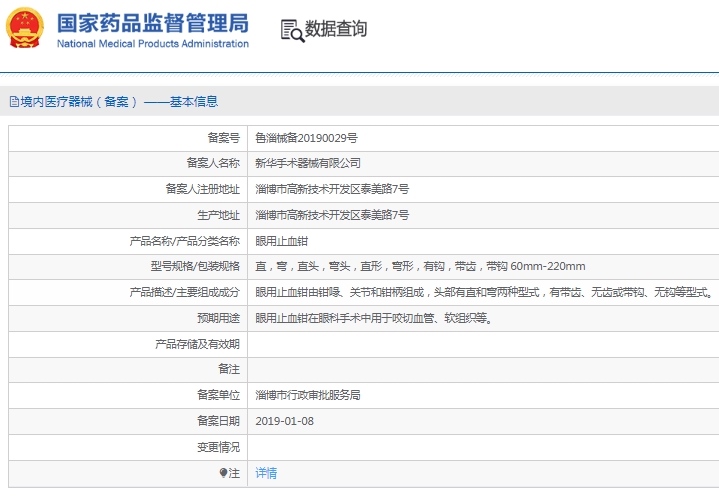Click the product description starting 眼用止血钳由钳喙
The image size is (719, 496).
(484, 292)
